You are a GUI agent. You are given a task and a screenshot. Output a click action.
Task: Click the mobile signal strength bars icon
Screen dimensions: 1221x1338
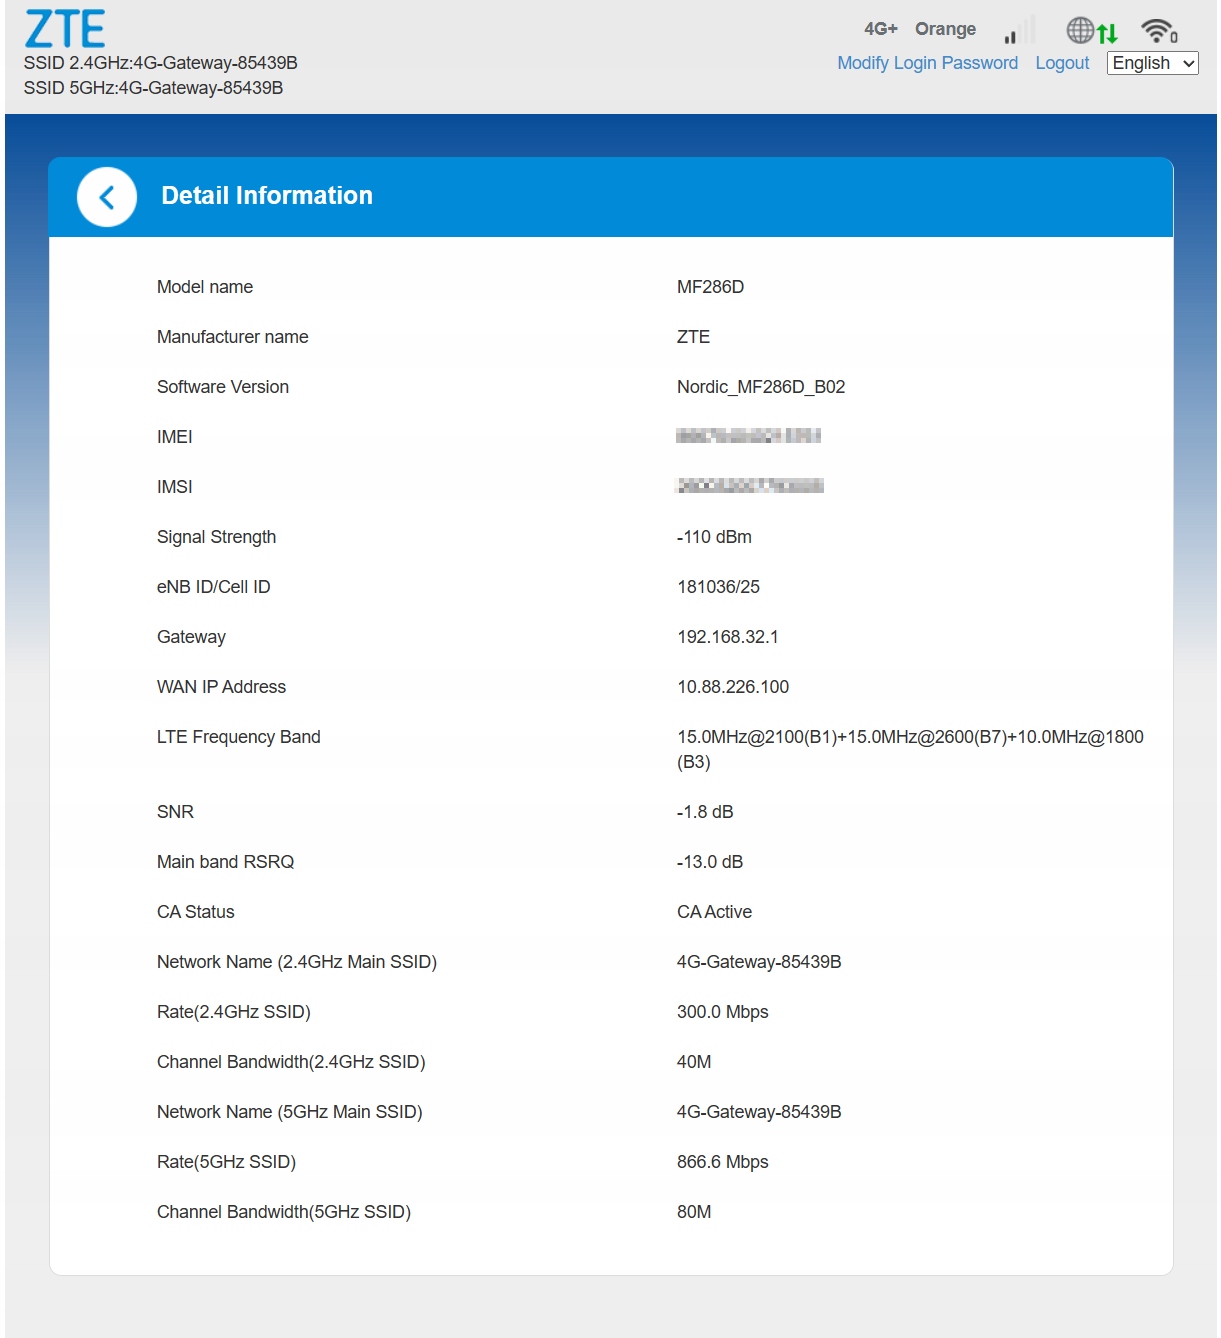click(1018, 31)
